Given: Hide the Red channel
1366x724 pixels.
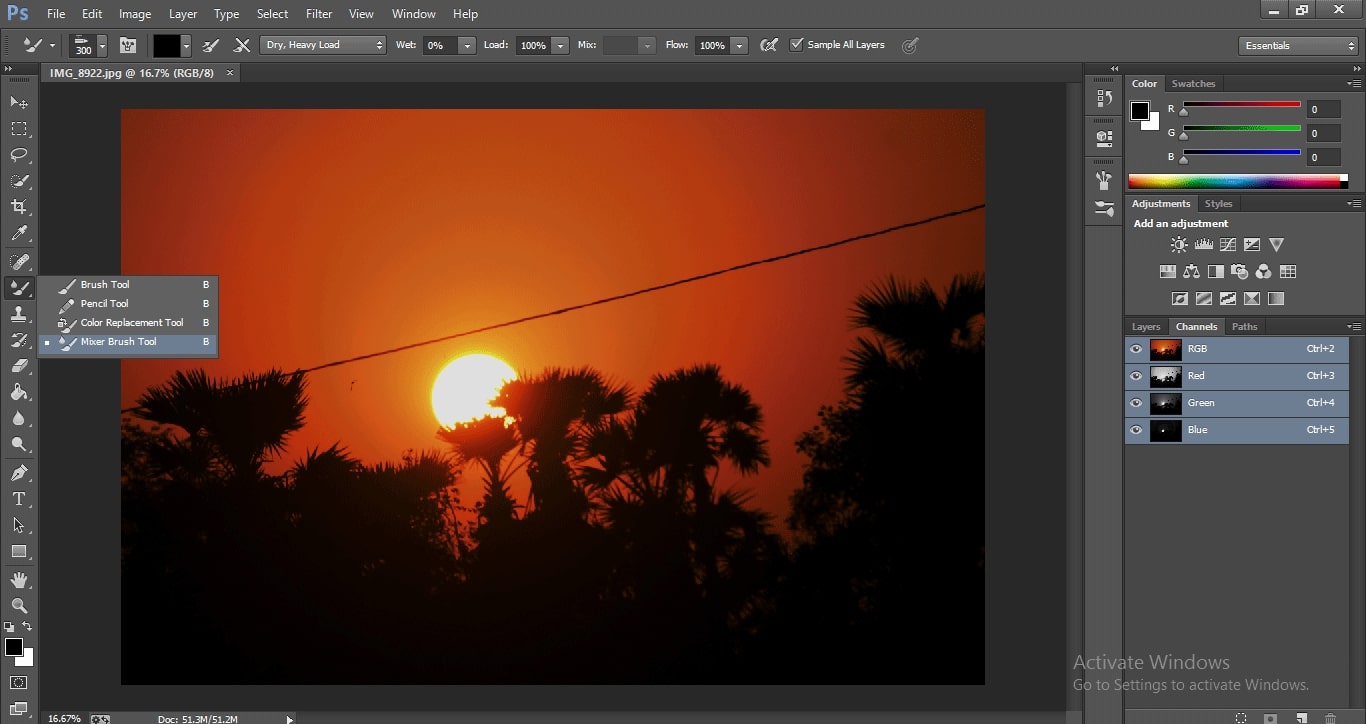Looking at the screenshot, I should coord(1135,376).
